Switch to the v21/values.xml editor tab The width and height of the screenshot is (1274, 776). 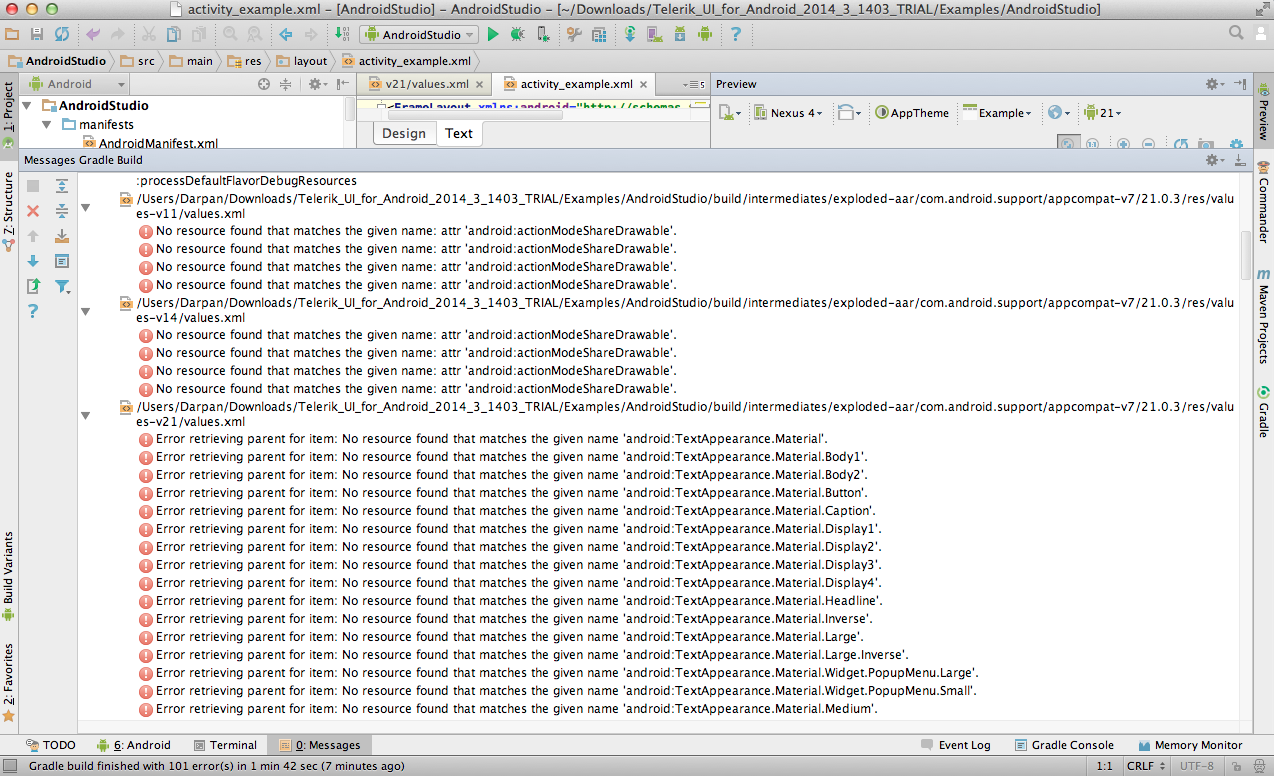pyautogui.click(x=426, y=84)
